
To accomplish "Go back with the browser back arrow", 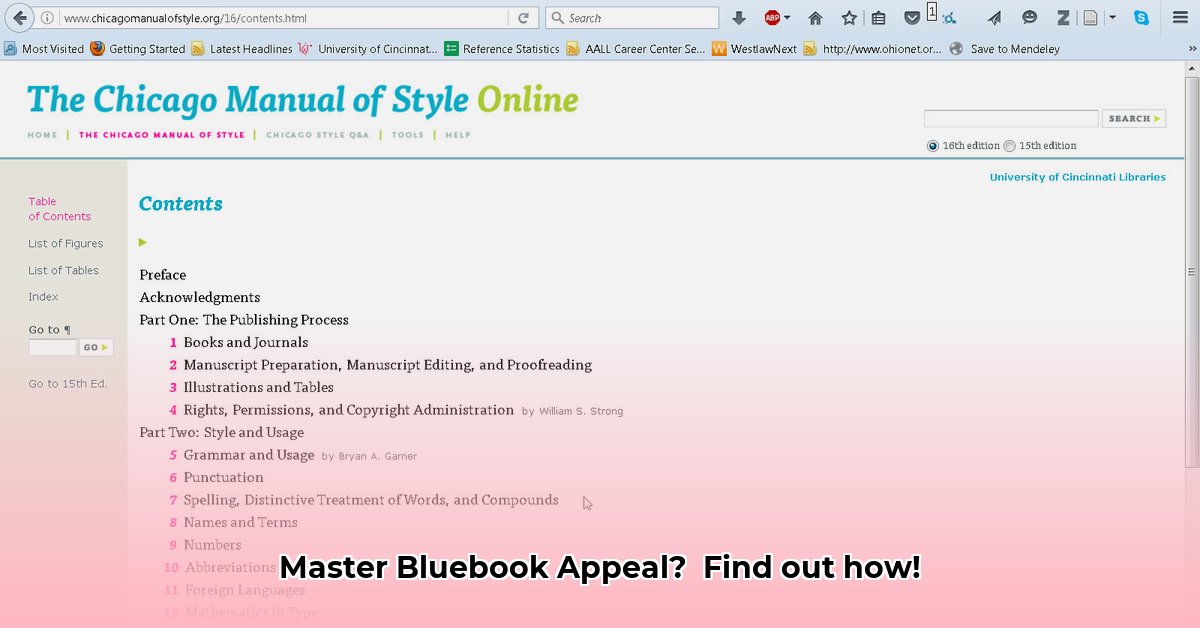I will click(x=20, y=18).
